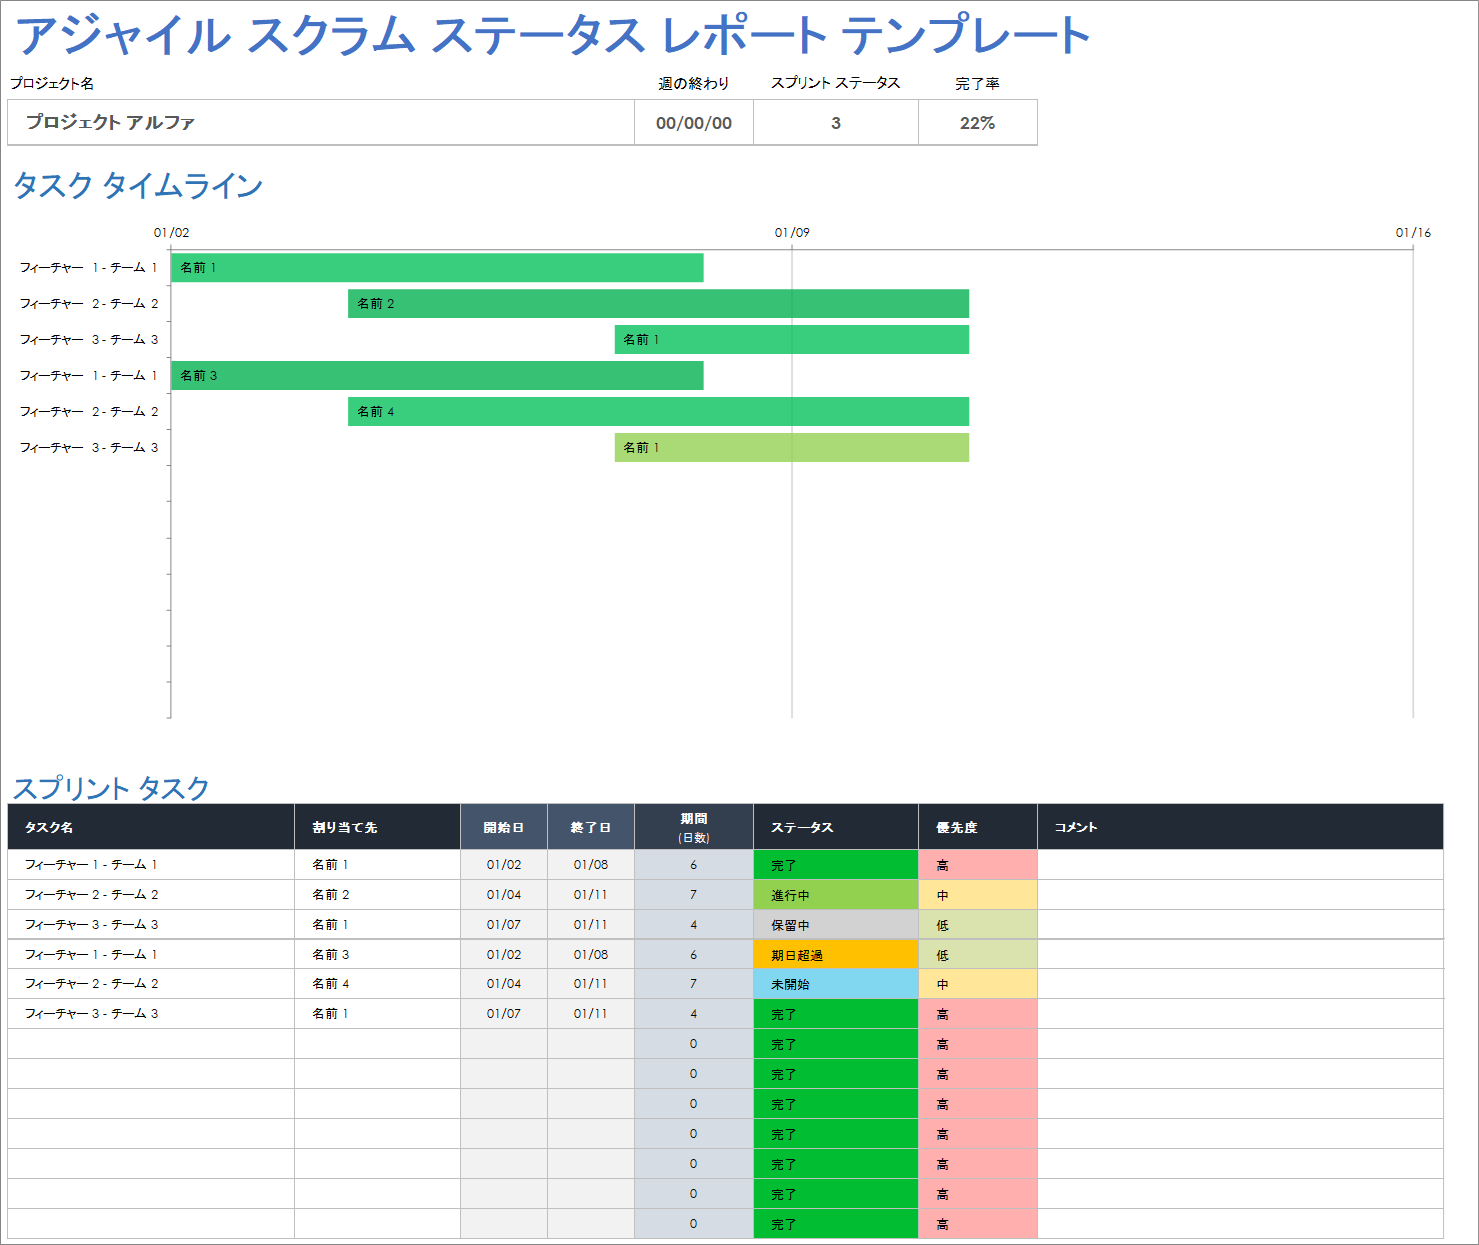Select duration 7 in the 名前 2 row

694,895
